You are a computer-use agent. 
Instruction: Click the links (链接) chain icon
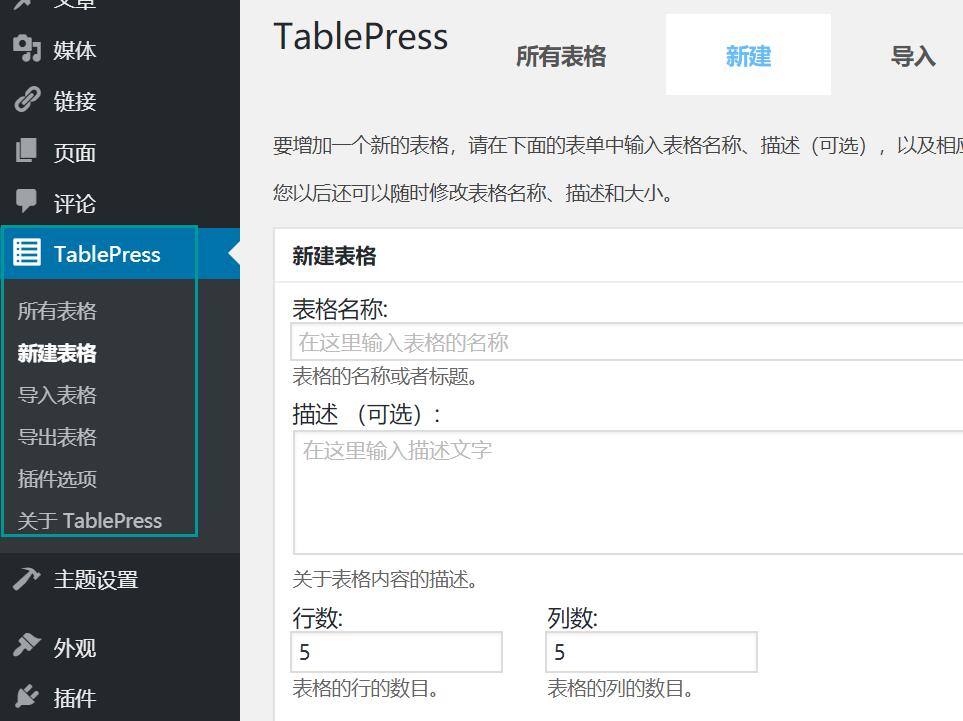coord(26,99)
